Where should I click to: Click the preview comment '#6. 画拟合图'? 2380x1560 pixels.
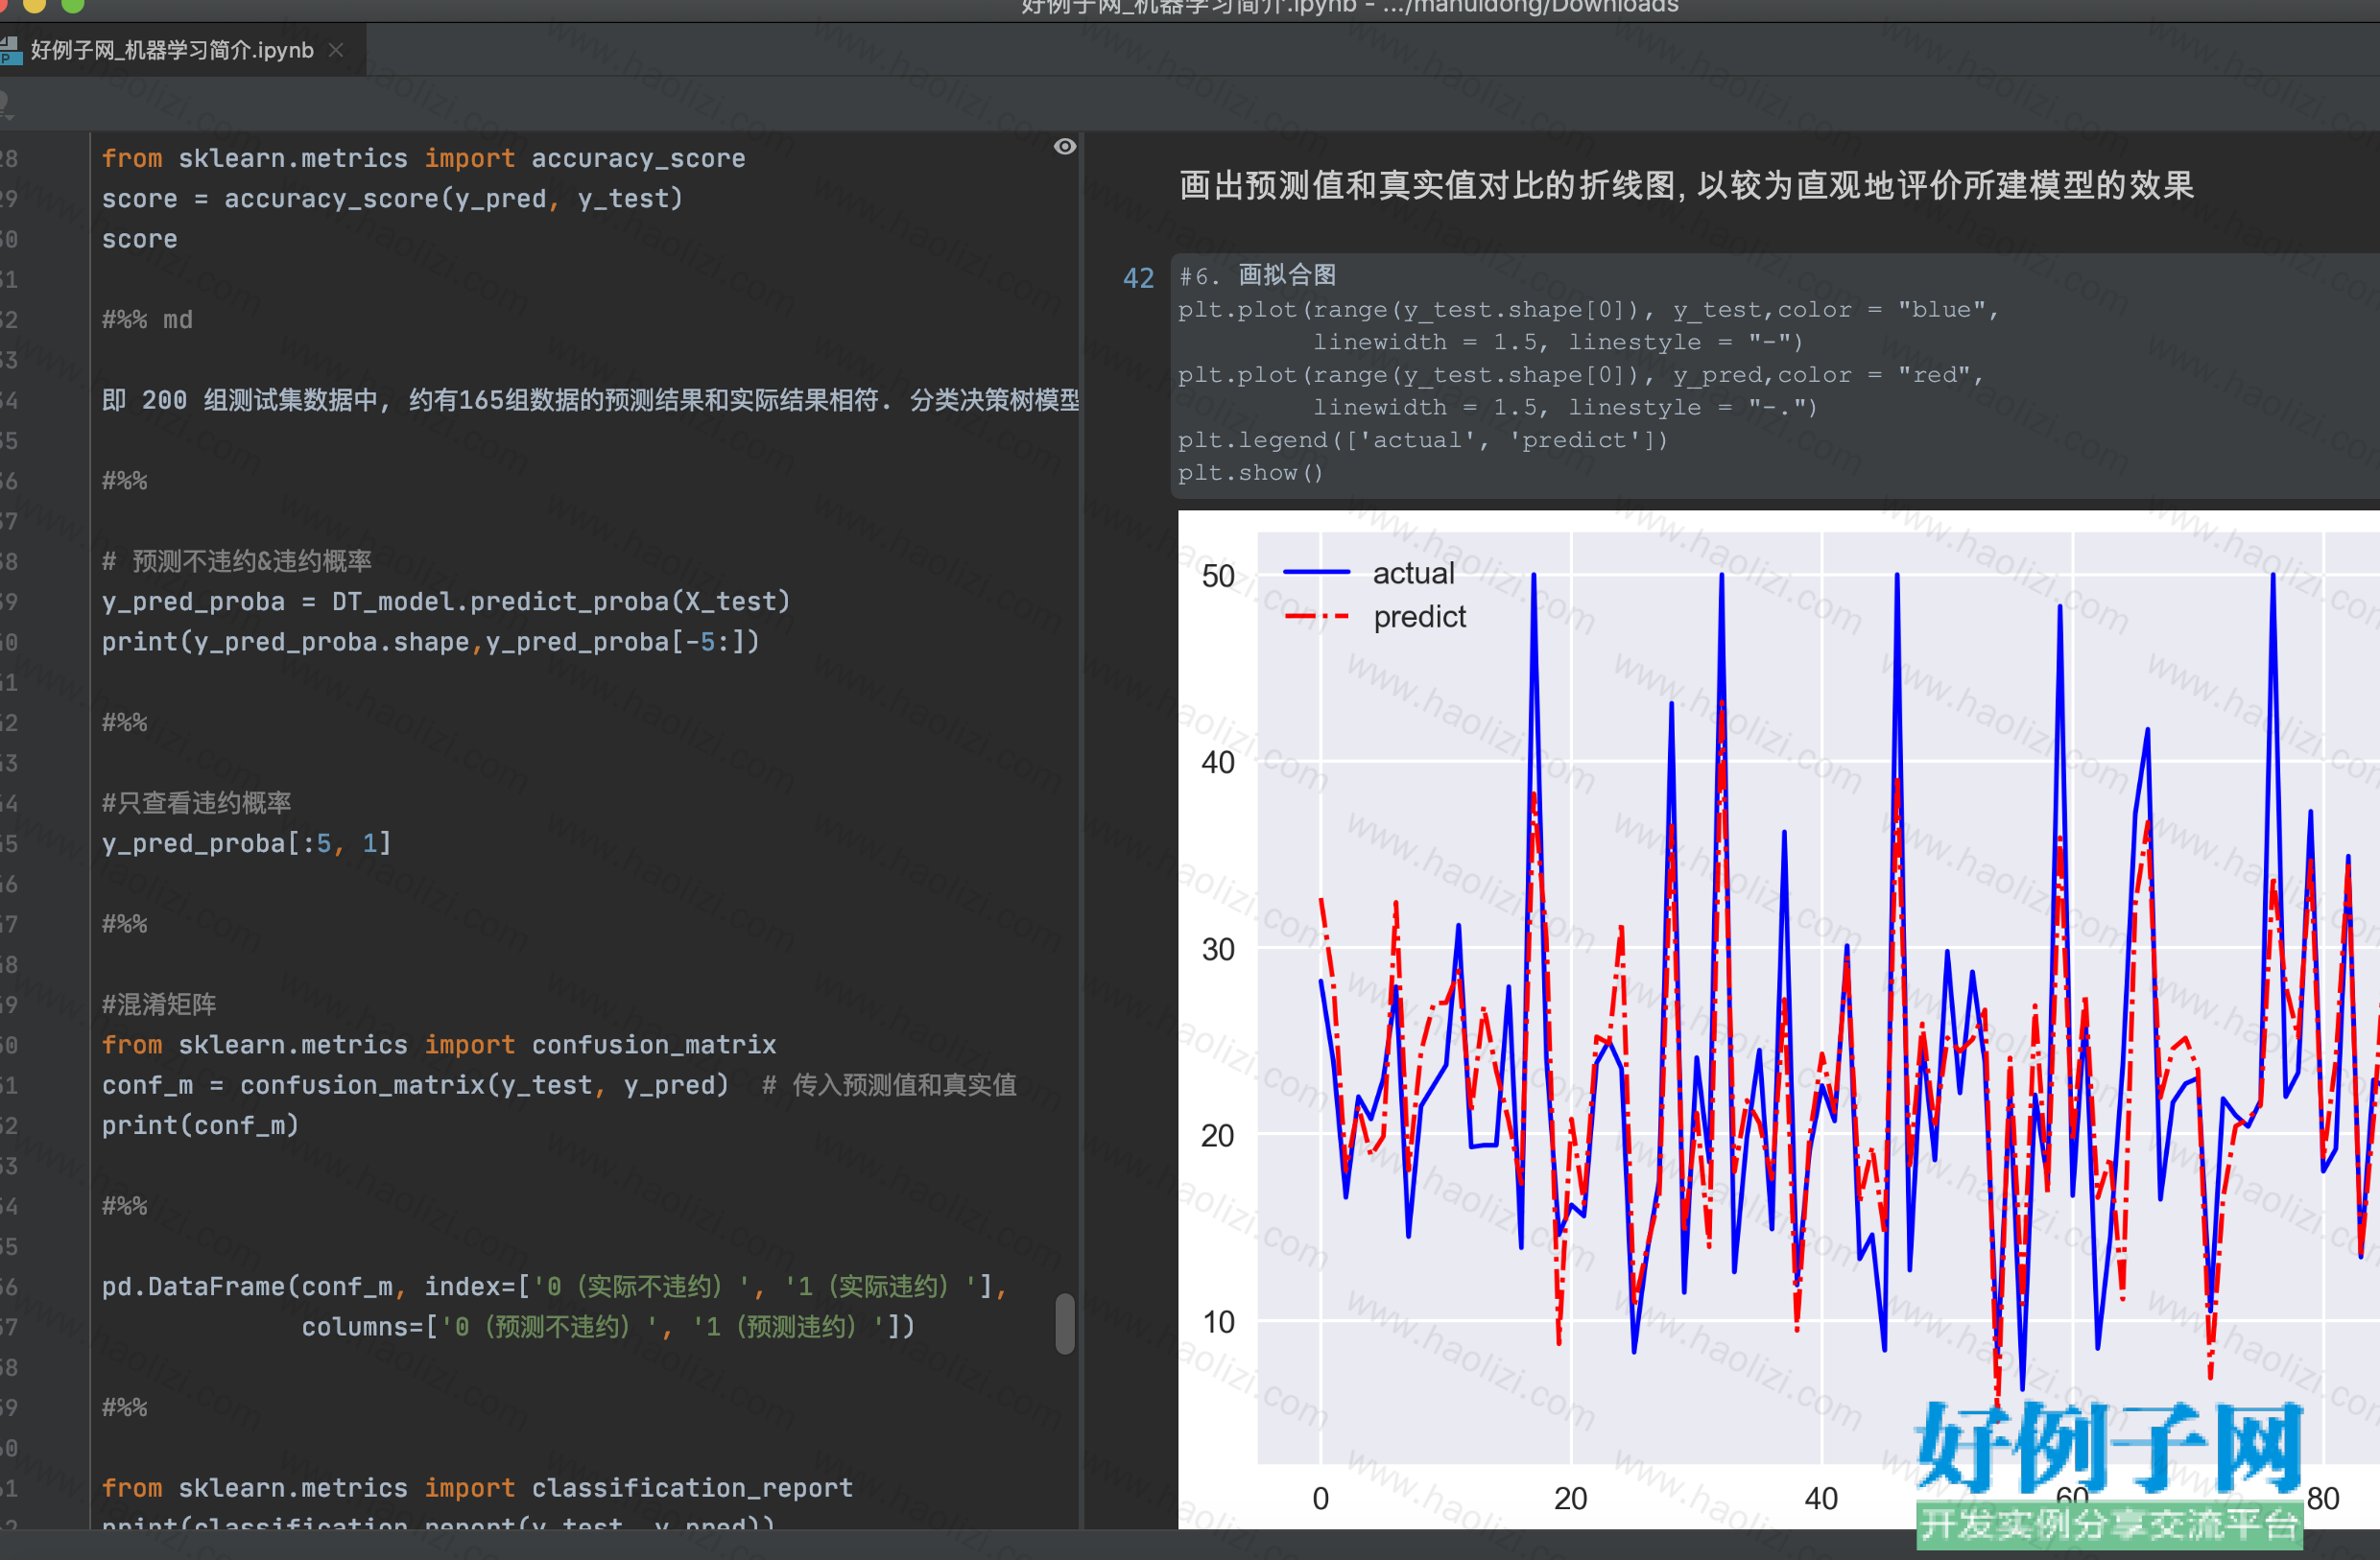[x=1257, y=275]
